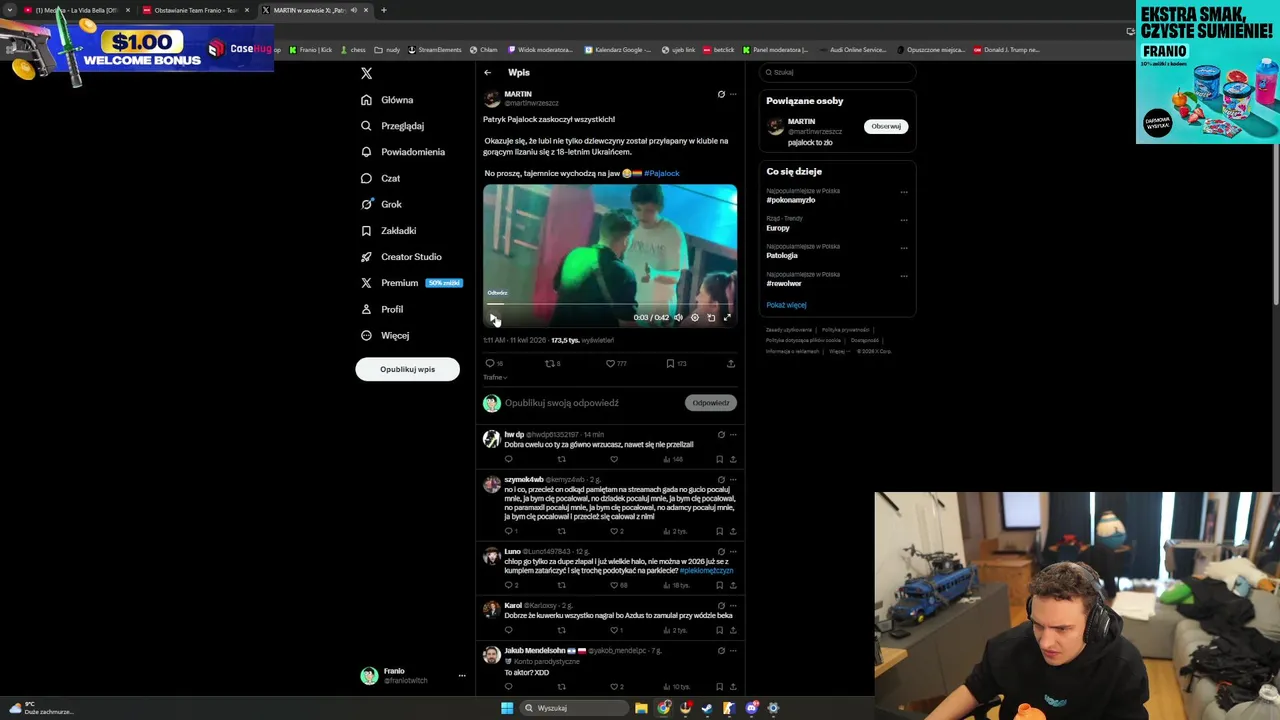This screenshot has height=720, width=1280.
Task: Click the video progress bar
Action: (610, 303)
